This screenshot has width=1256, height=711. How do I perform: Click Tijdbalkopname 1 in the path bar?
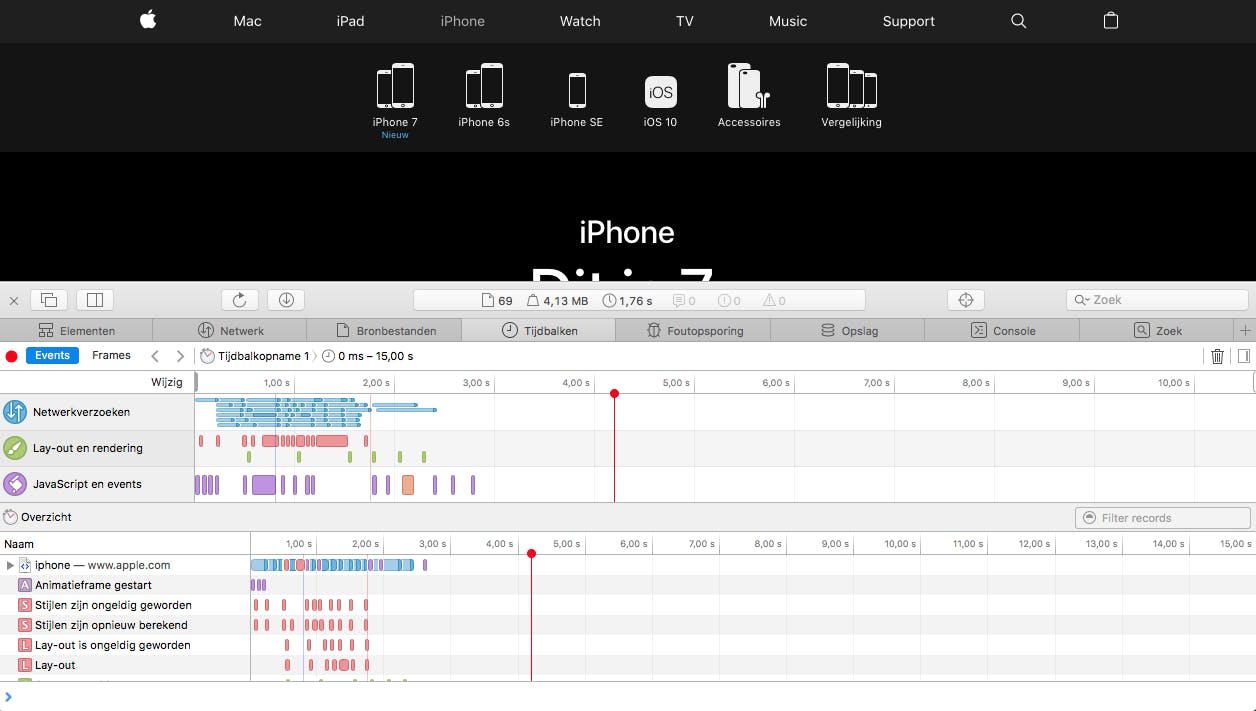coord(255,356)
